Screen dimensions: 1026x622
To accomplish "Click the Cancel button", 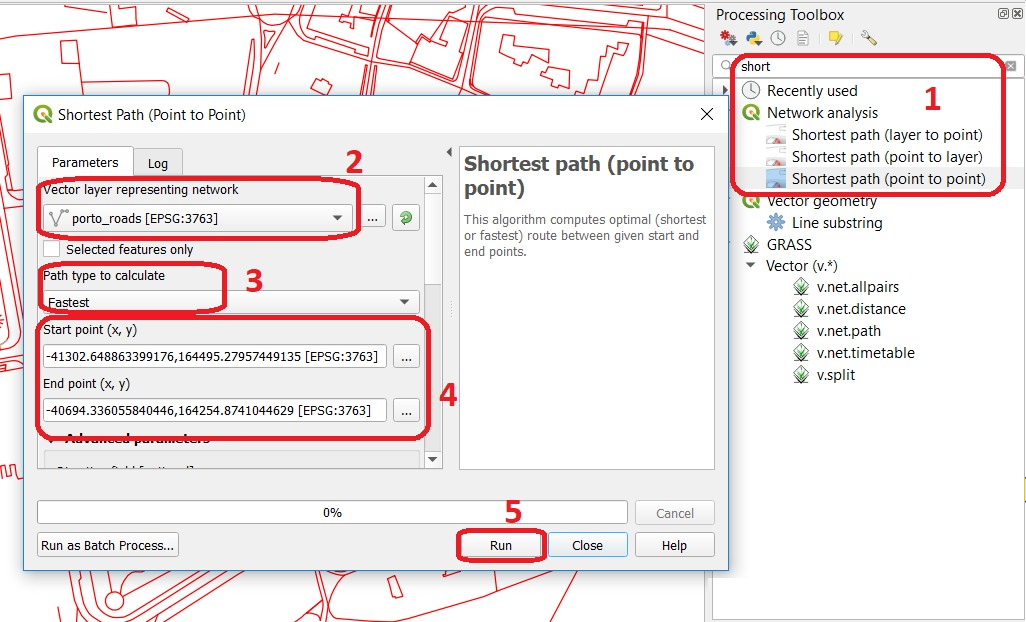I will pos(675,513).
